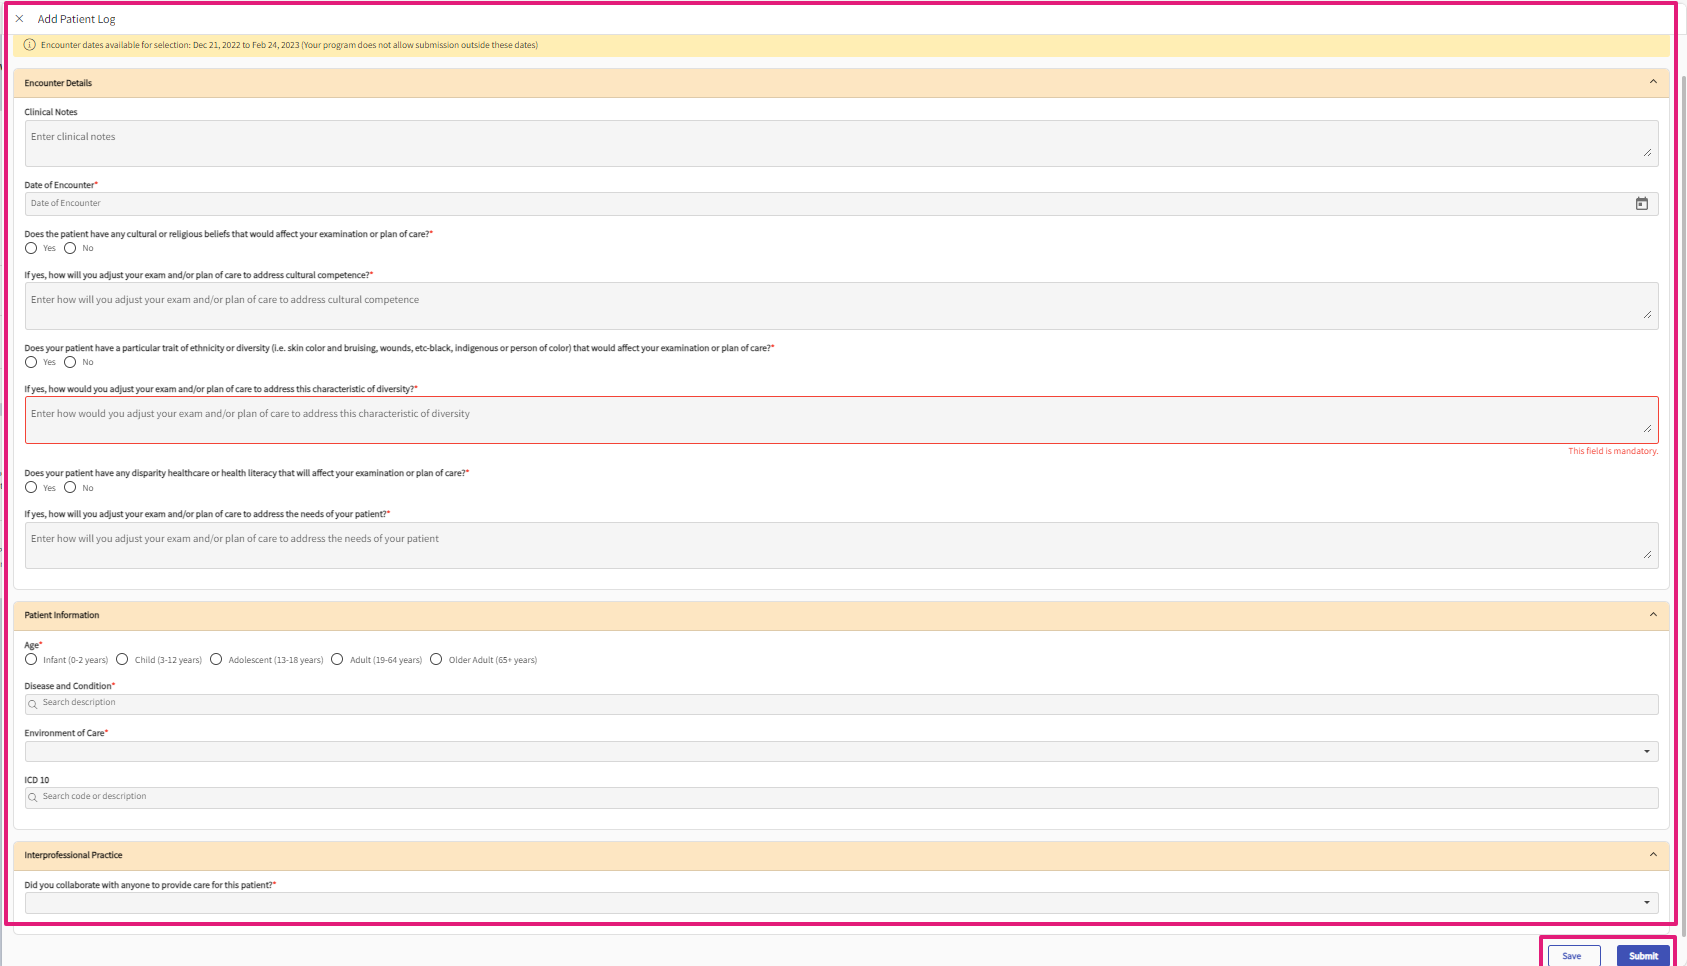Close the Add Patient Log dialog
1687x966 pixels.
click(x=19, y=19)
